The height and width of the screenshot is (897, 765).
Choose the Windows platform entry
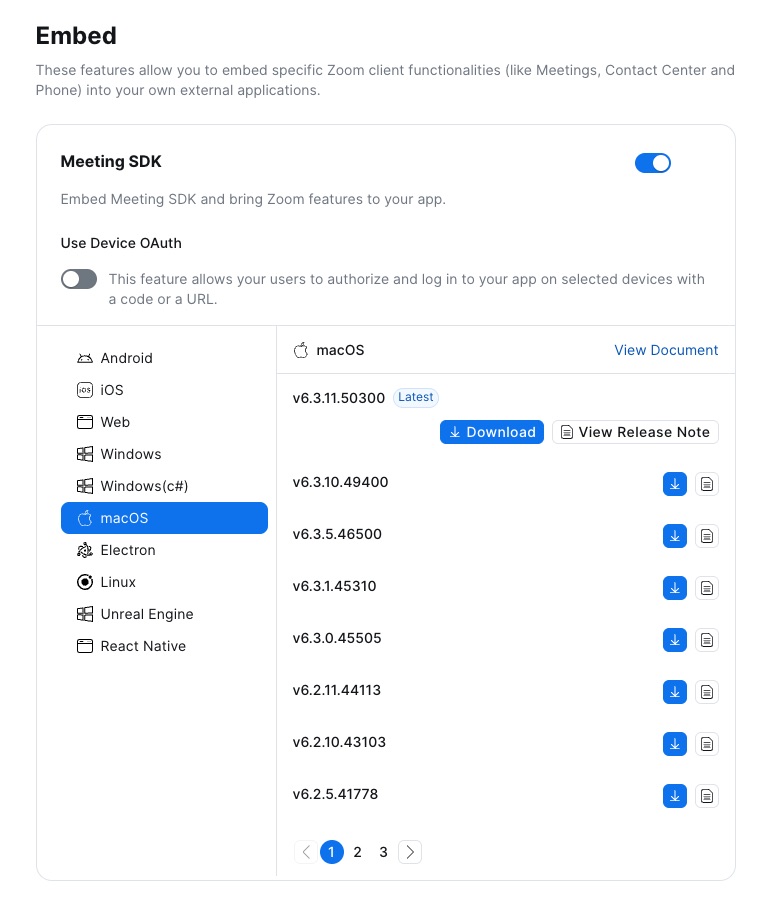[x=164, y=454]
